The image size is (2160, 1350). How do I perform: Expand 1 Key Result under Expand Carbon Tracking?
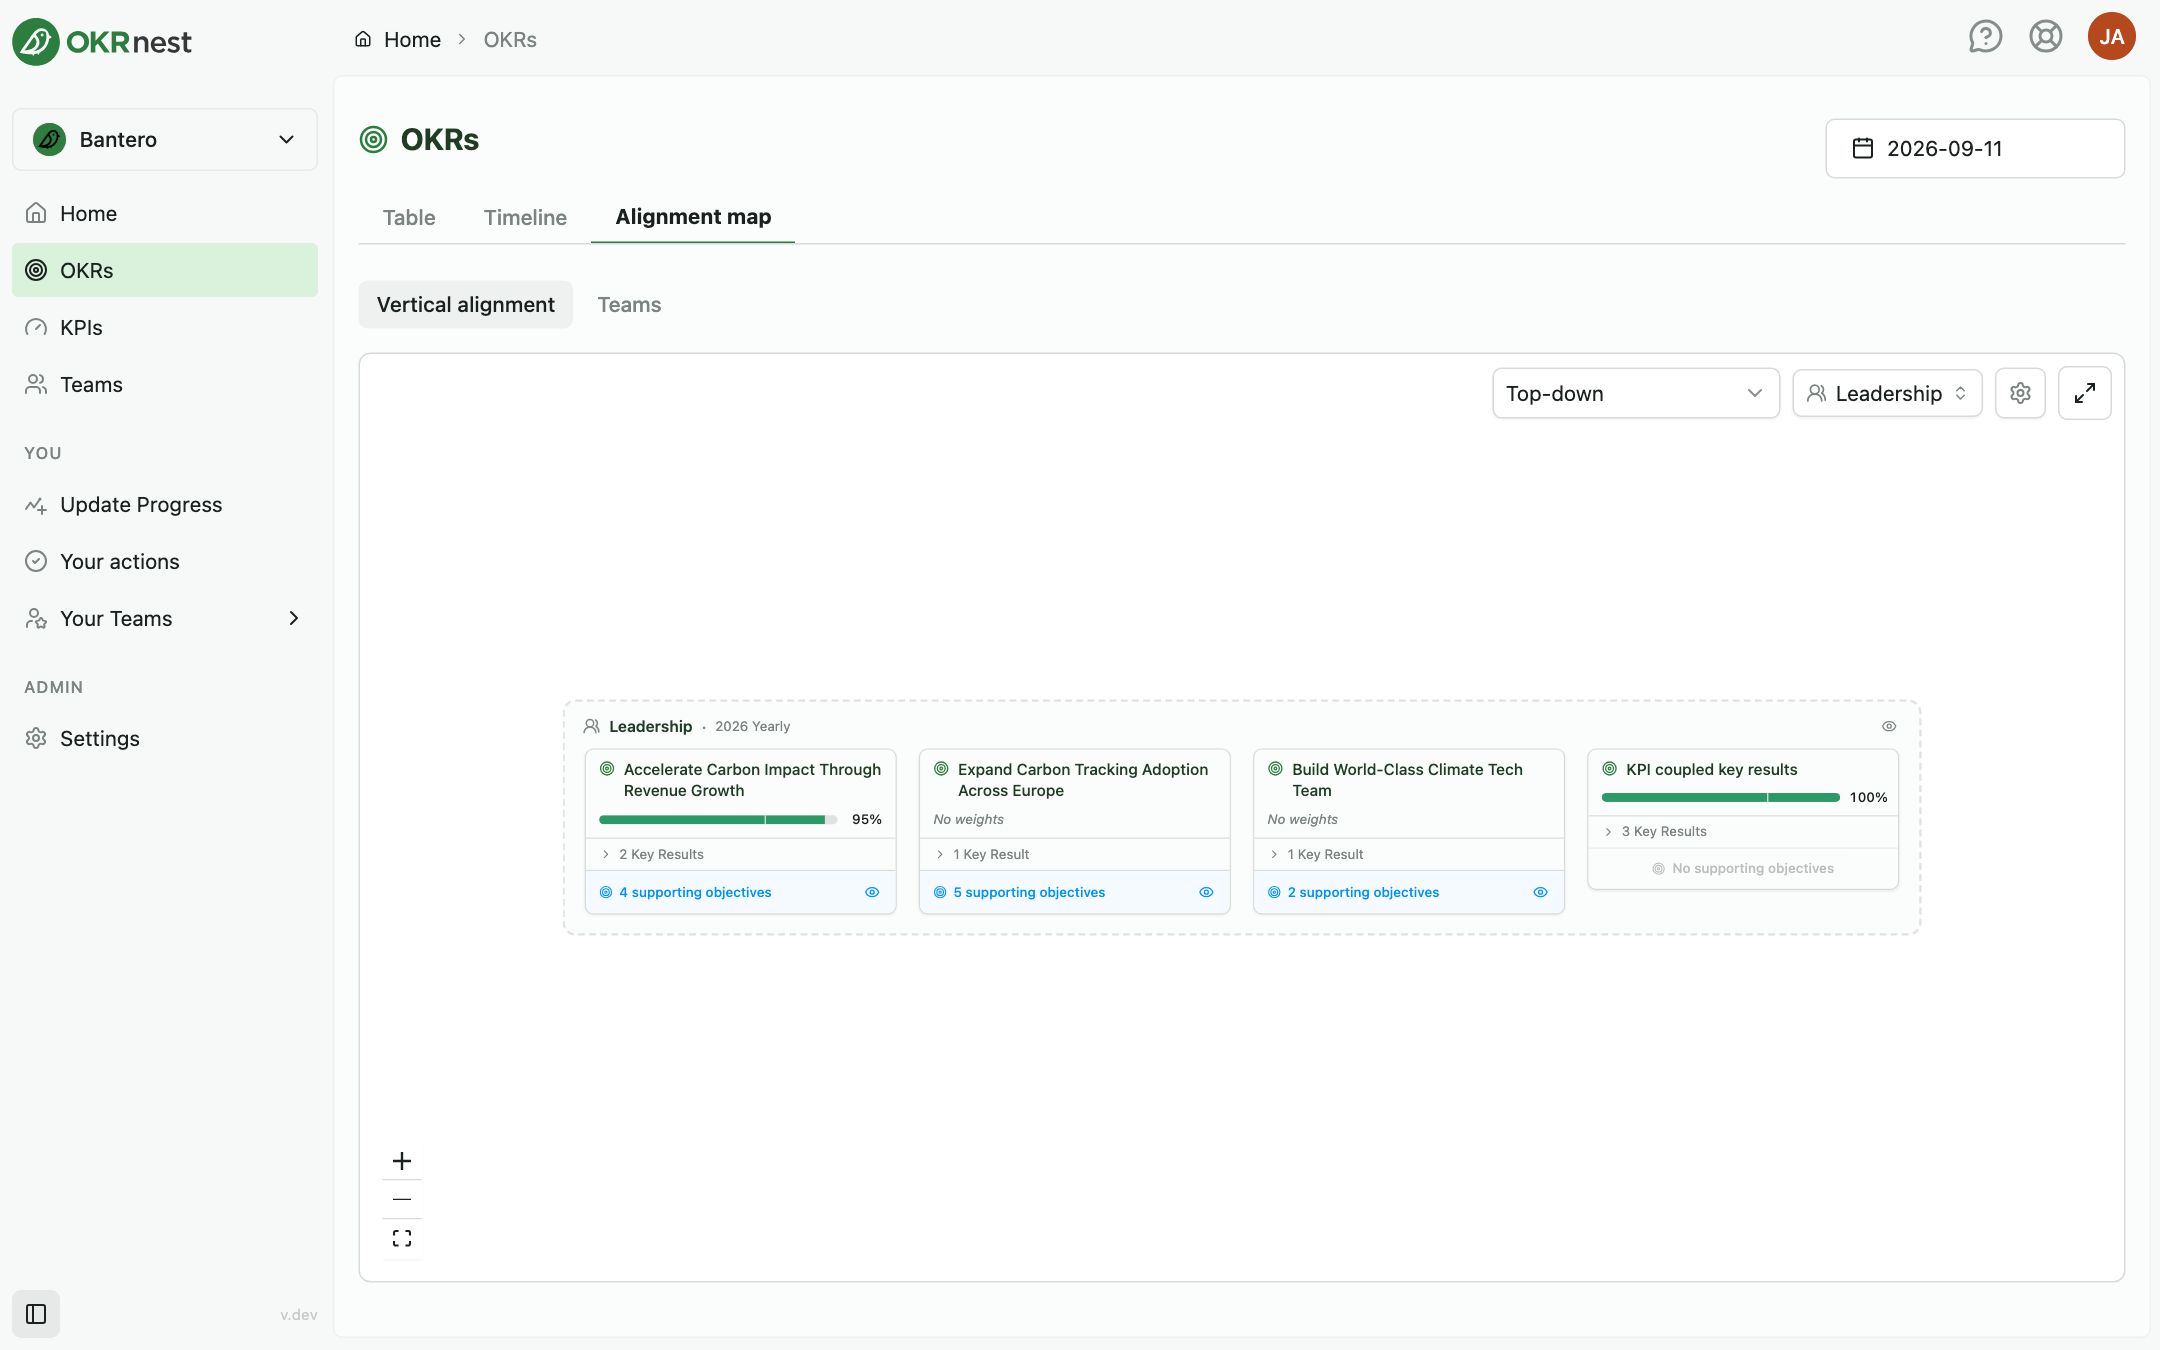[x=1074, y=854]
